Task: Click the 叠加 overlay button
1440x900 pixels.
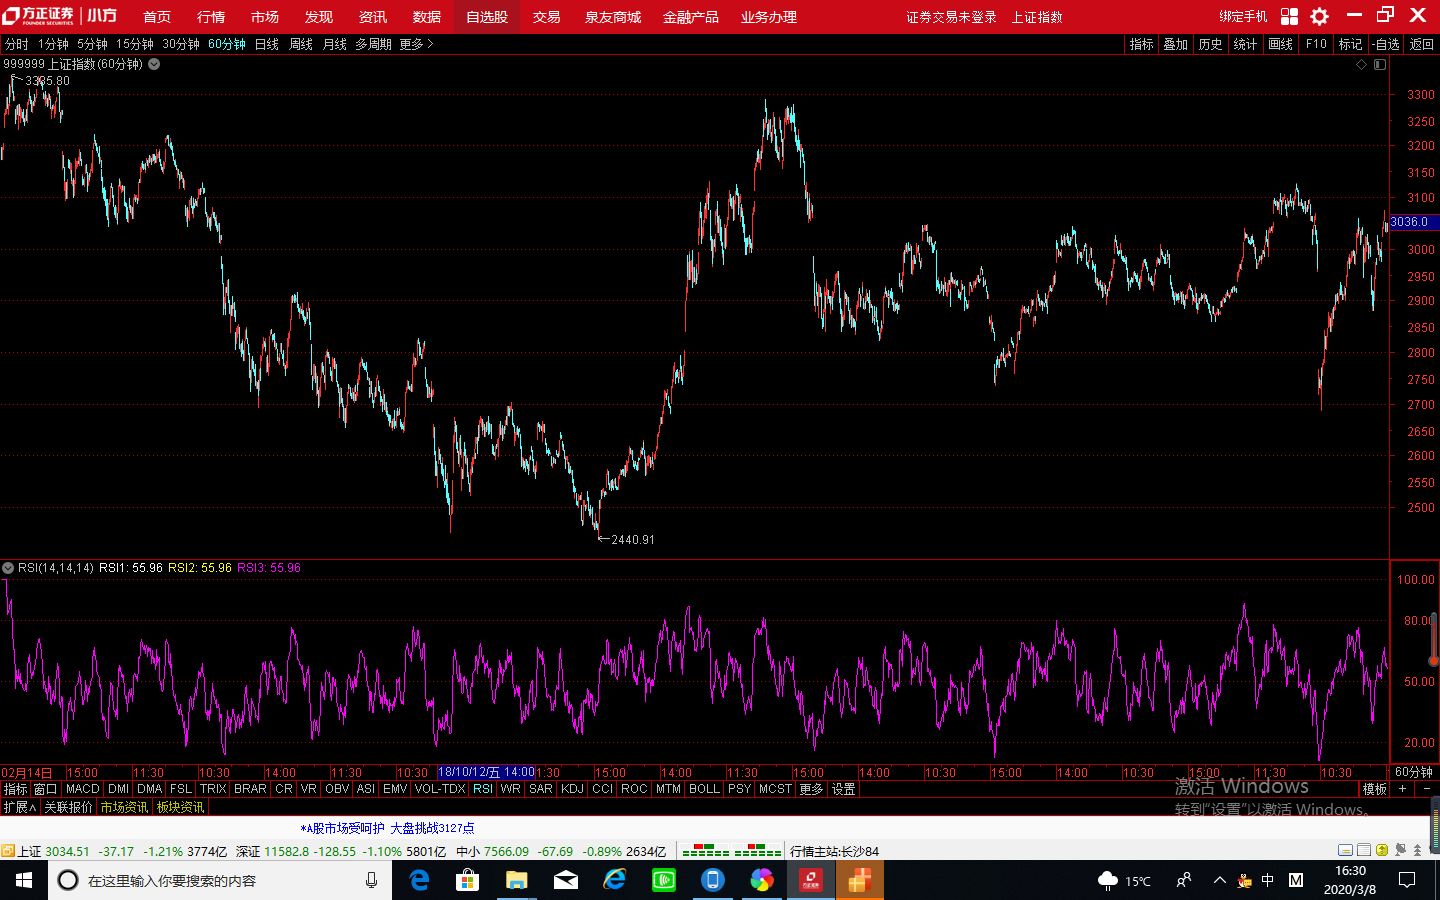Action: tap(1176, 44)
